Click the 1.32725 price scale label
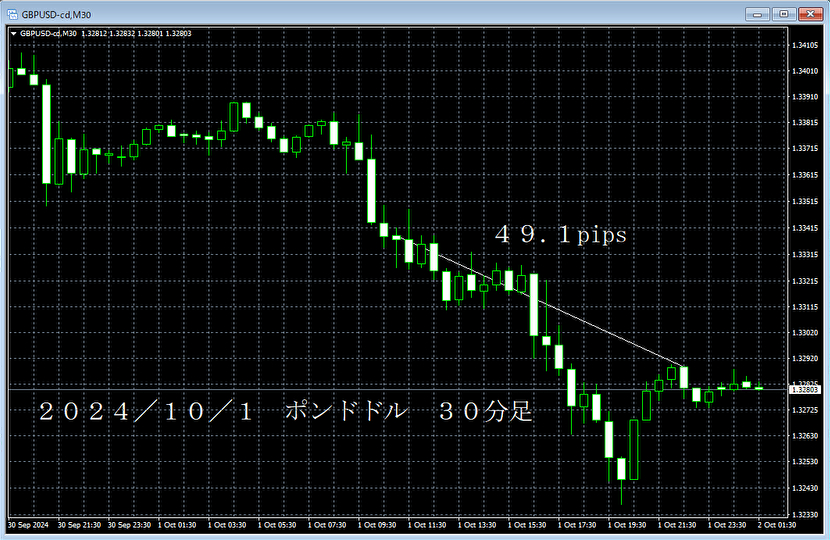This screenshot has width=830, height=540. [805, 410]
